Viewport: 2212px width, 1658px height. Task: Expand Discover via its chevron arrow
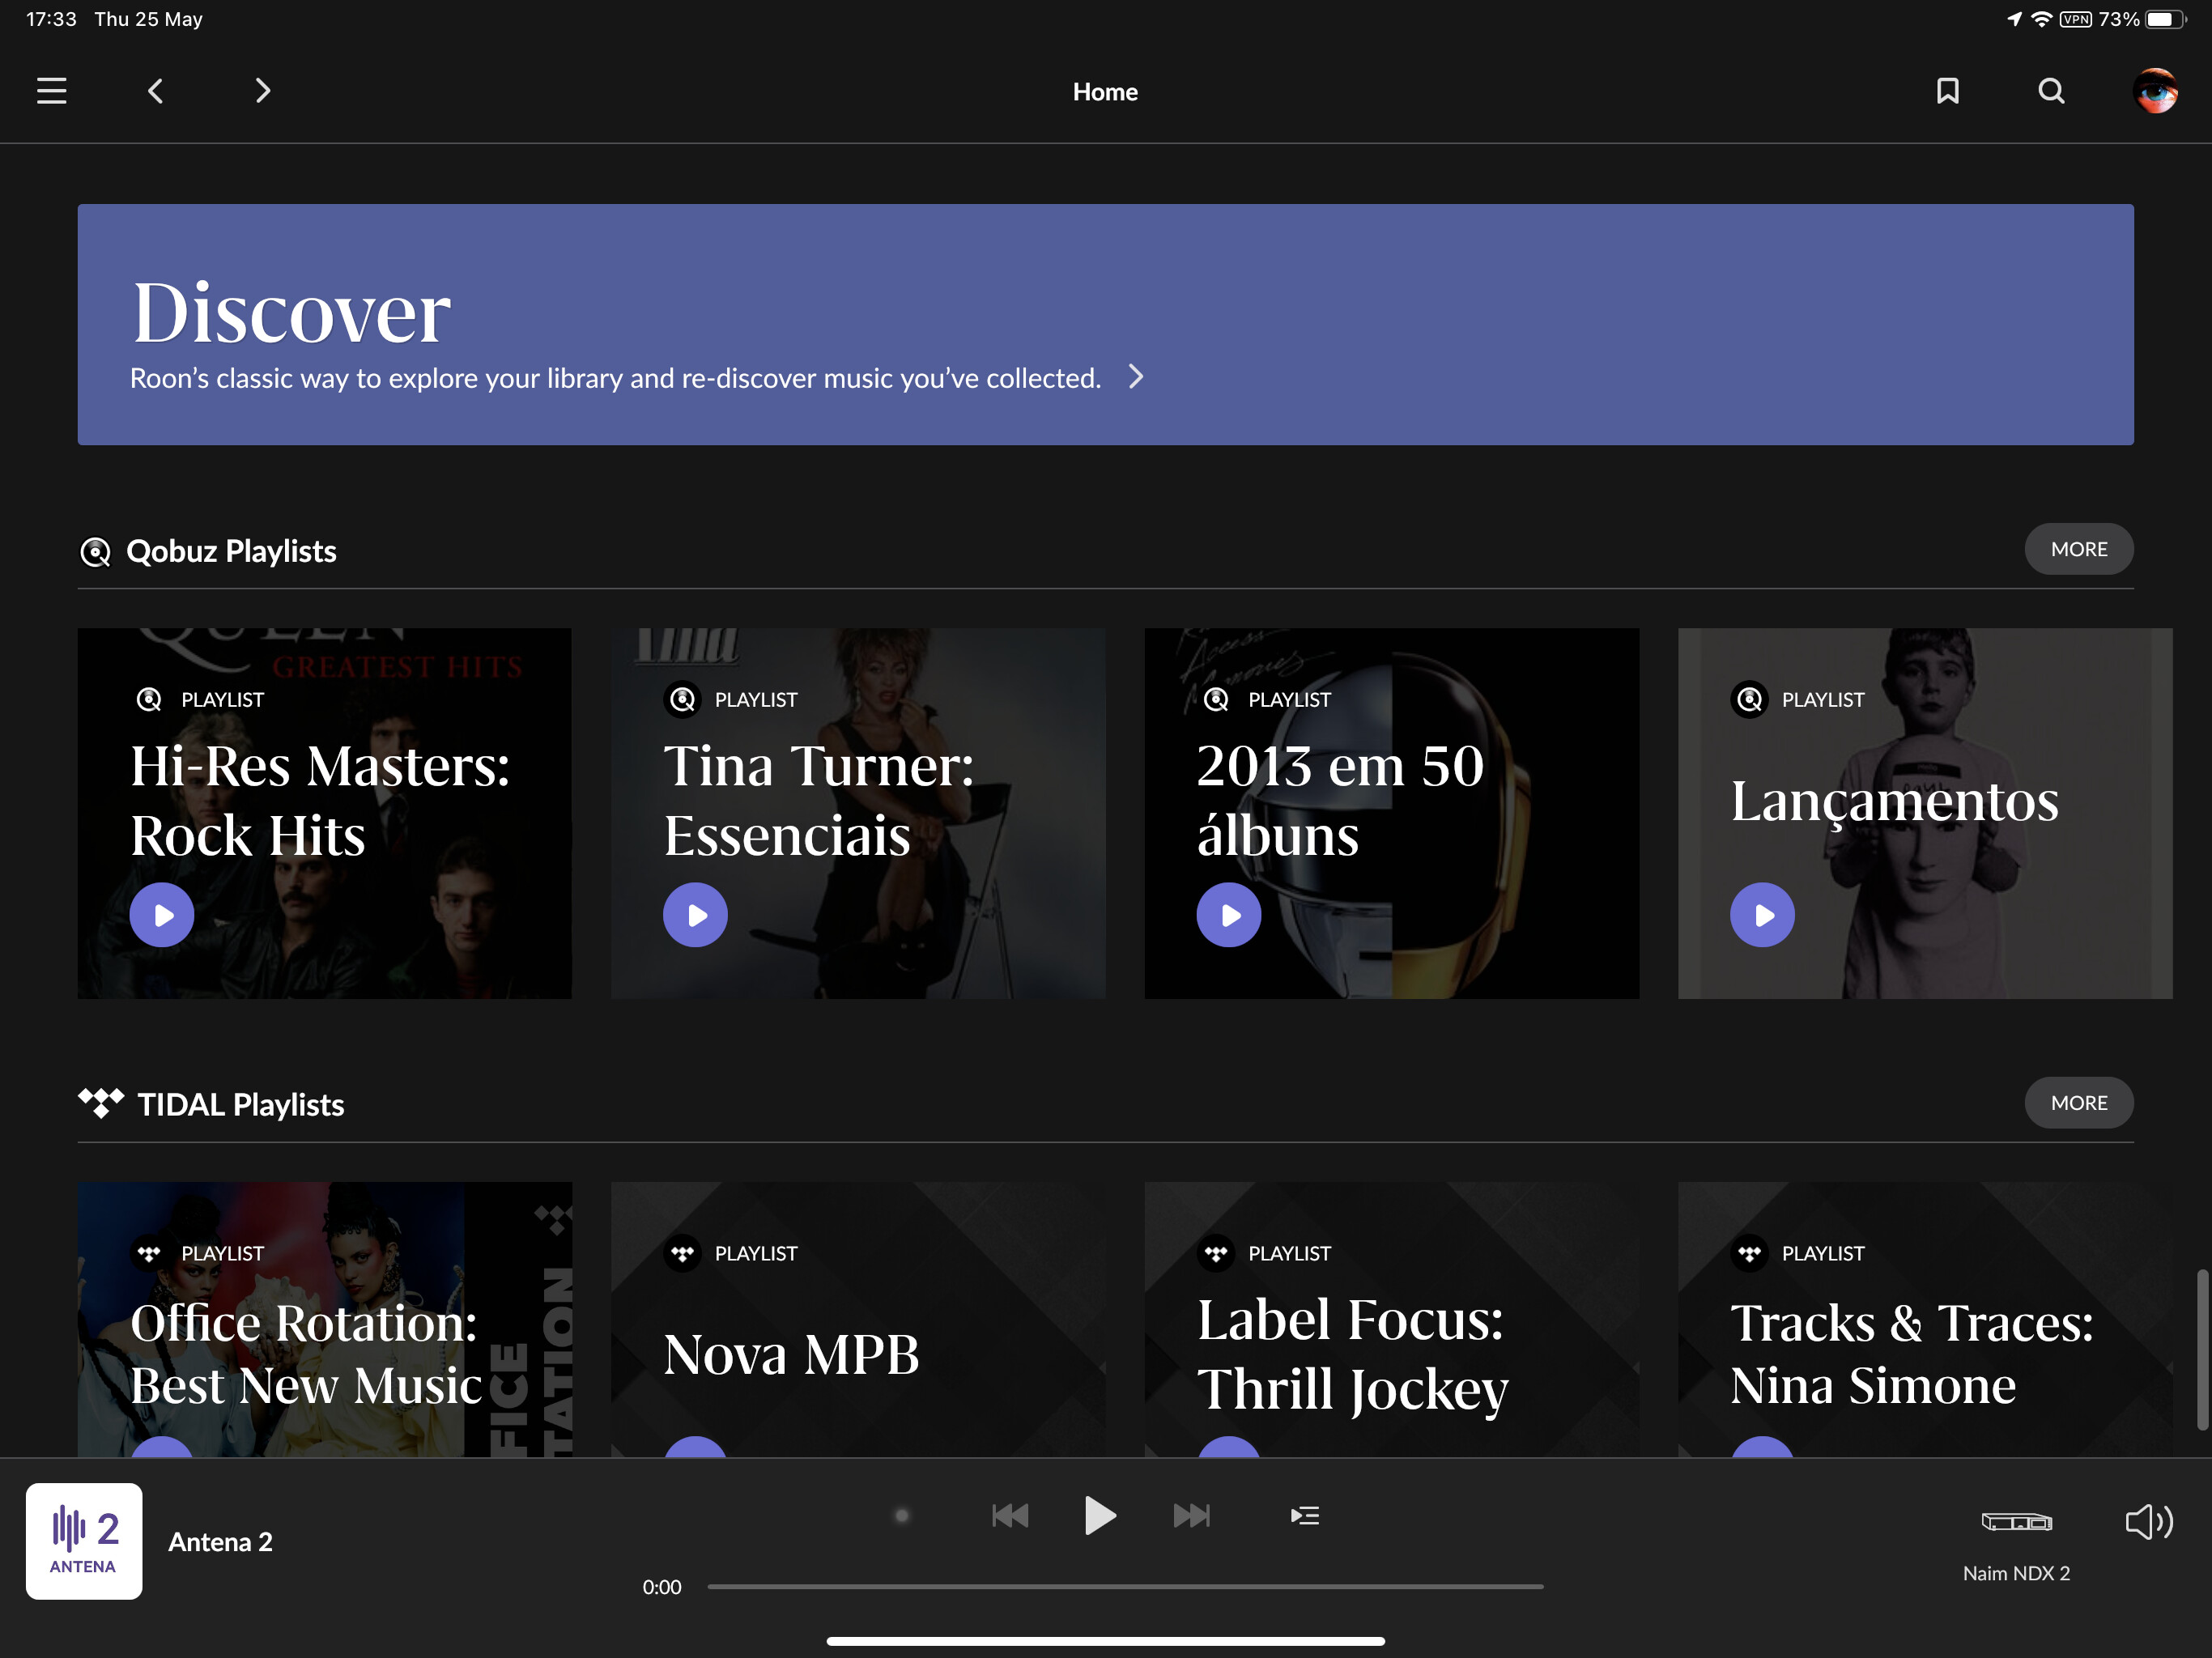(1135, 377)
